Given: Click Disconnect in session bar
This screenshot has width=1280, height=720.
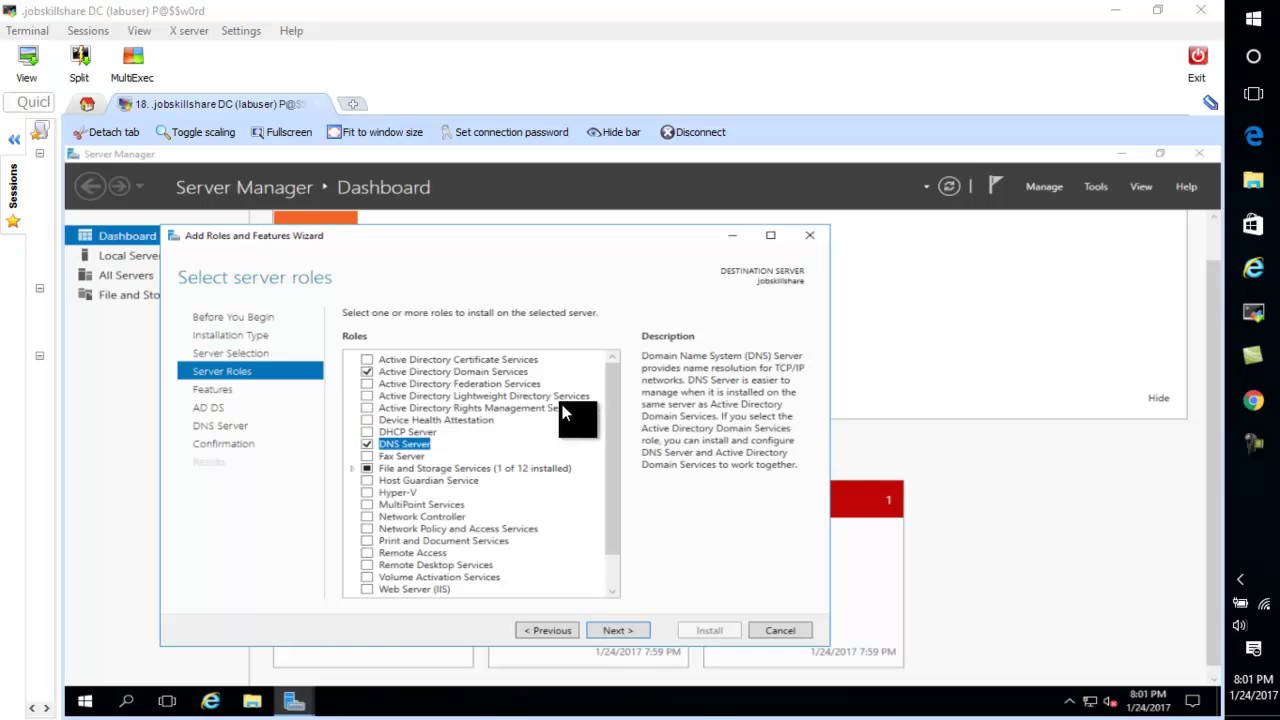Looking at the screenshot, I should (x=693, y=132).
